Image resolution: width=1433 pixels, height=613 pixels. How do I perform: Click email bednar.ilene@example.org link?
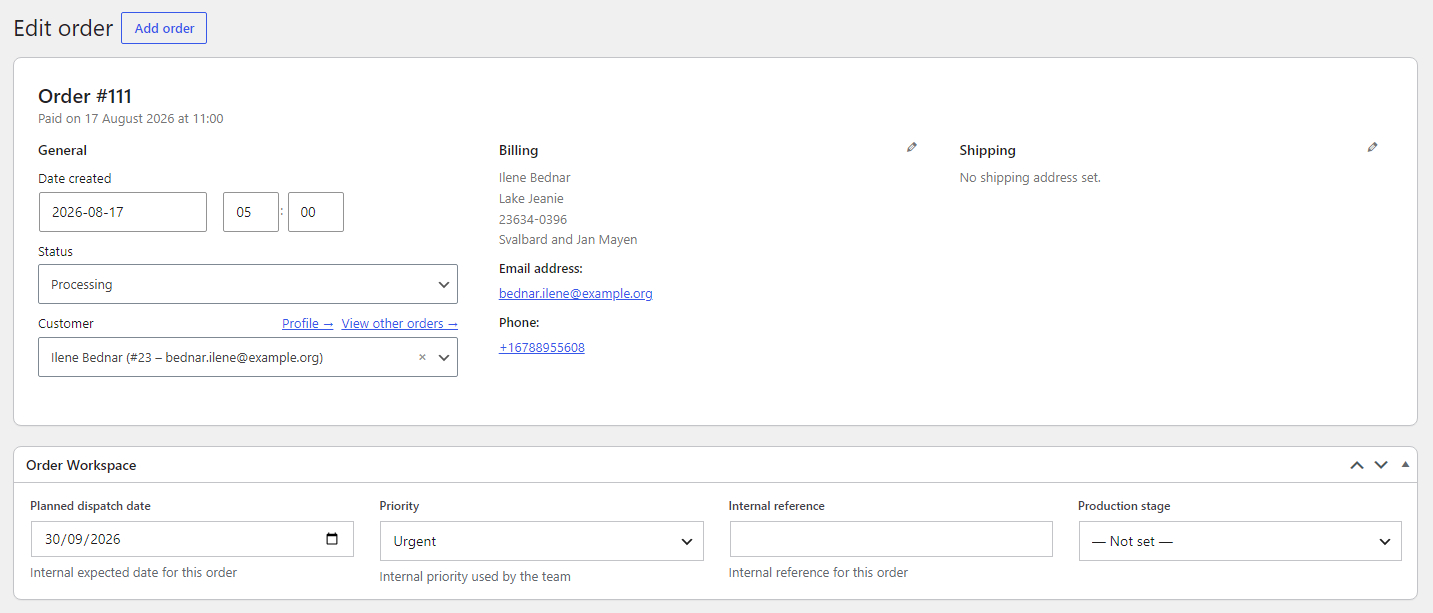point(576,294)
